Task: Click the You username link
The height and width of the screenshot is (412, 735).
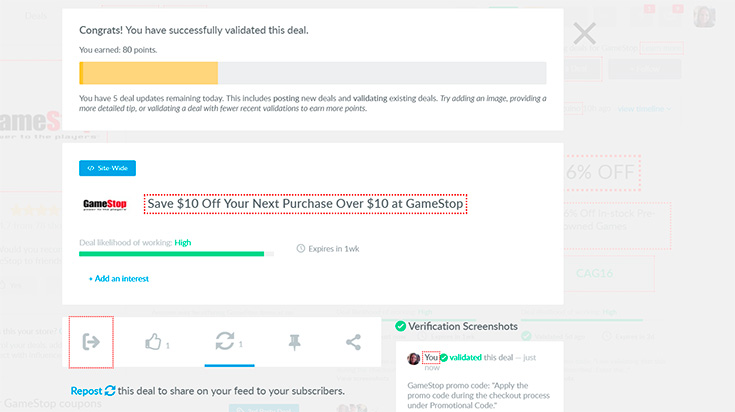Action: coord(431,358)
